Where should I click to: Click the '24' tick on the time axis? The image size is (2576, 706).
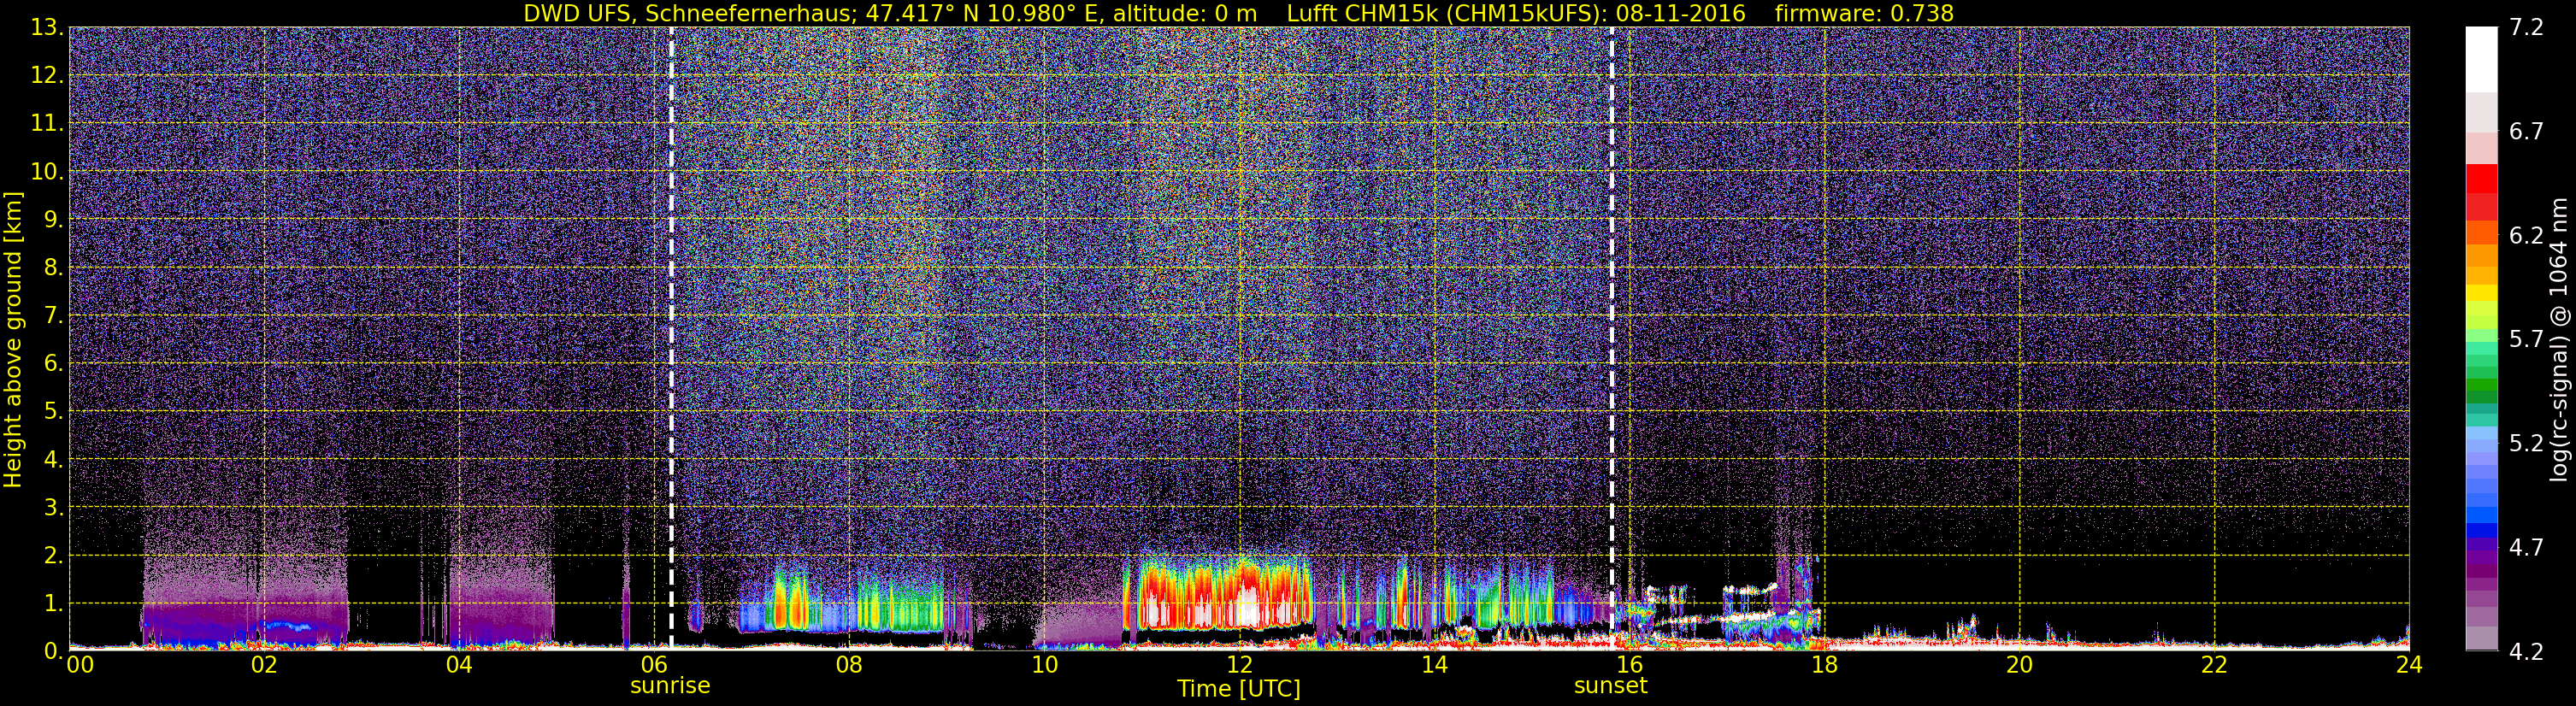tap(2409, 665)
